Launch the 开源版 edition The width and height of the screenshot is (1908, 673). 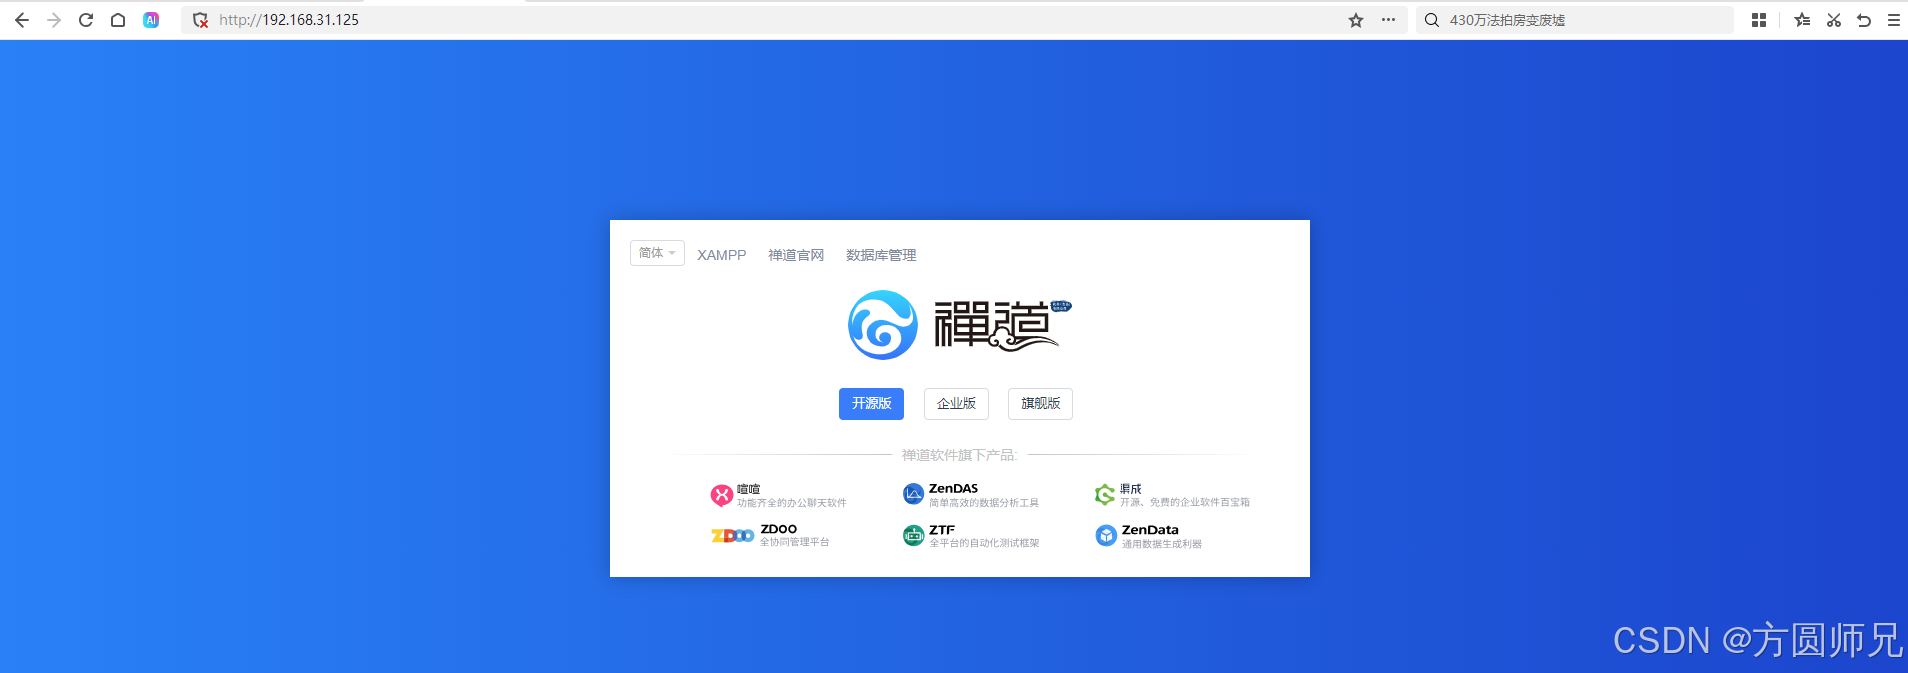871,404
